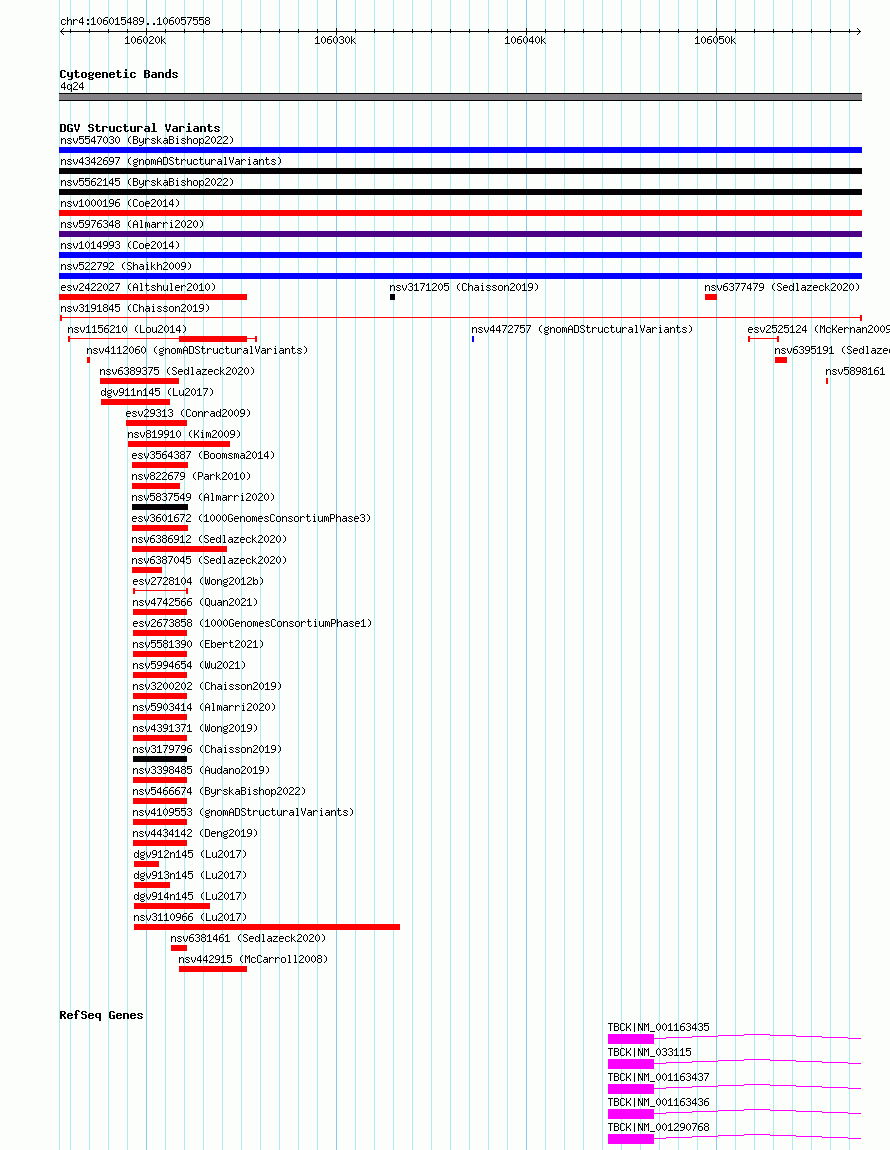This screenshot has width=890, height=1150.
Task: Click nsv4391371 (Wong2019) label
Action: tap(195, 729)
